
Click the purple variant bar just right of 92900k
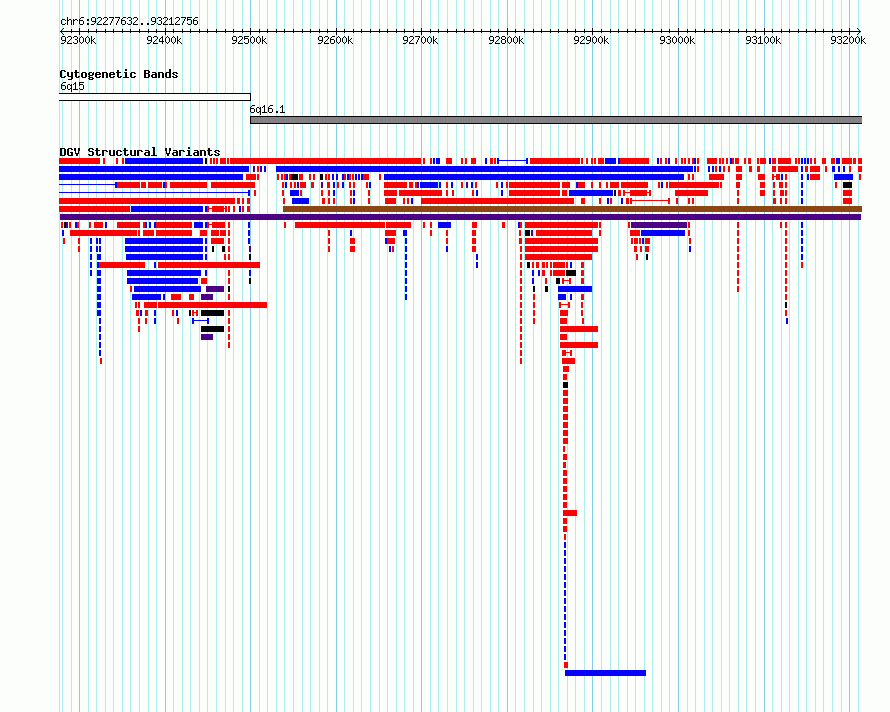tap(658, 225)
